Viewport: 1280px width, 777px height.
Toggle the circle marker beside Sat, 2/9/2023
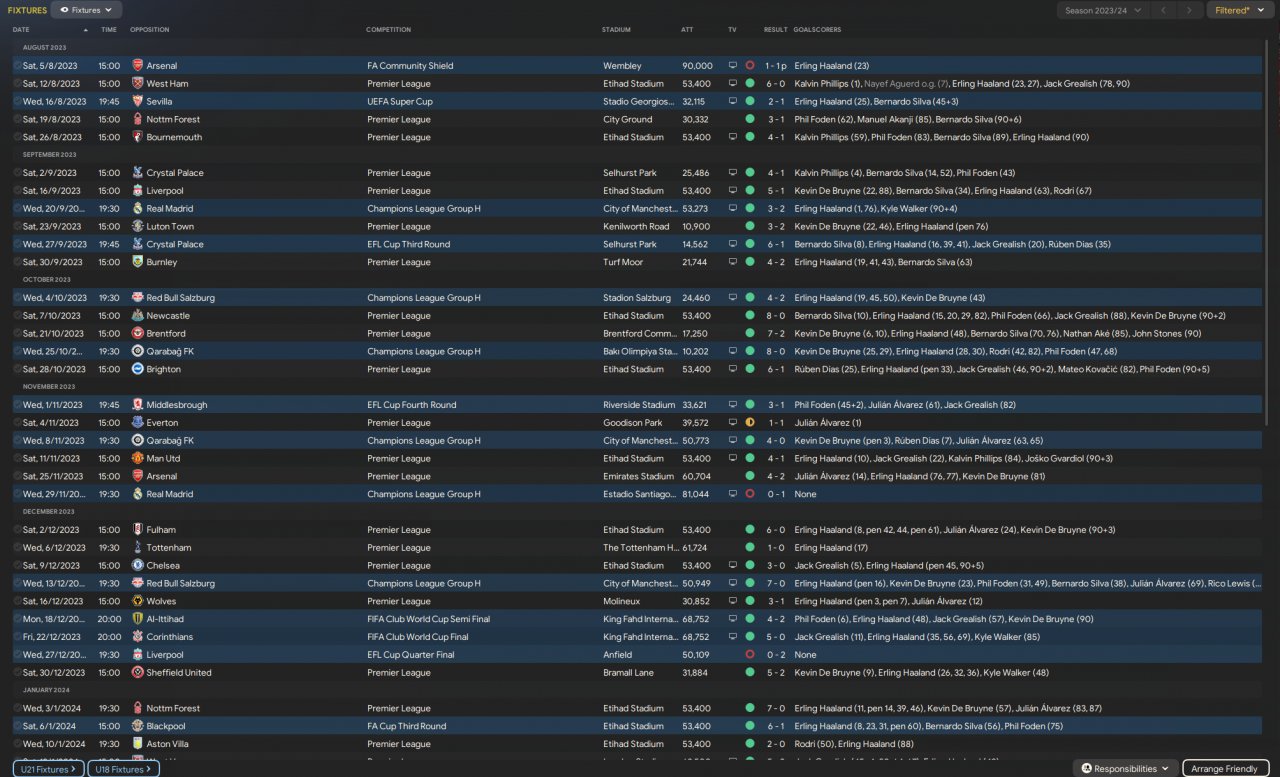pyautogui.click(x=17, y=173)
